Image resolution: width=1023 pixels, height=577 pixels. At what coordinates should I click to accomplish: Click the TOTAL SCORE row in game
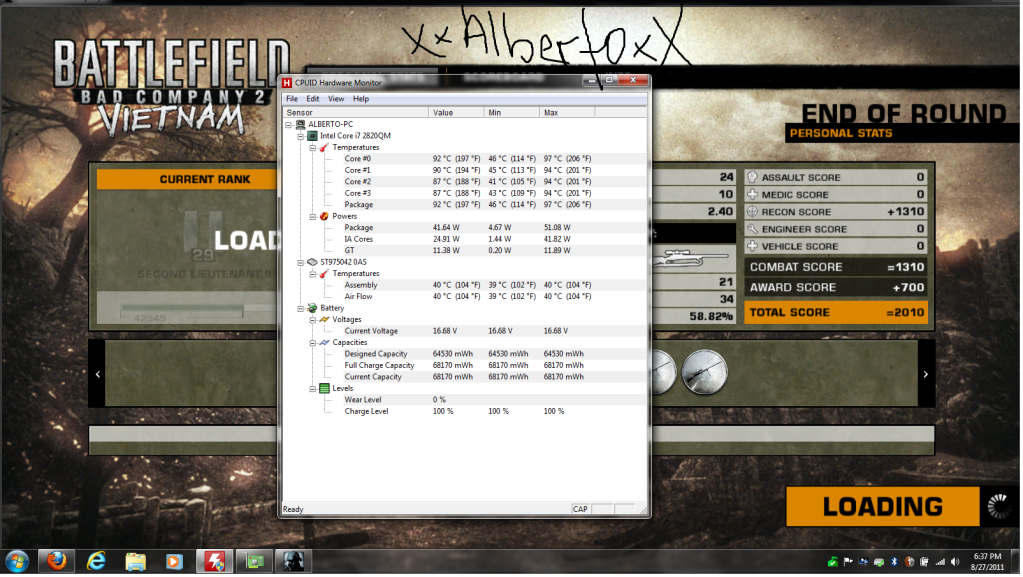[836, 313]
